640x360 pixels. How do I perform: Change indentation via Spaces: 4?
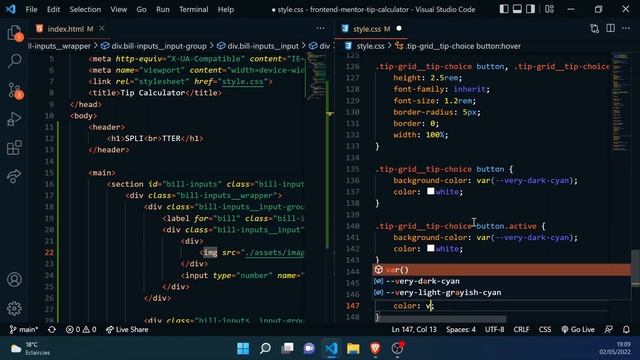point(461,329)
